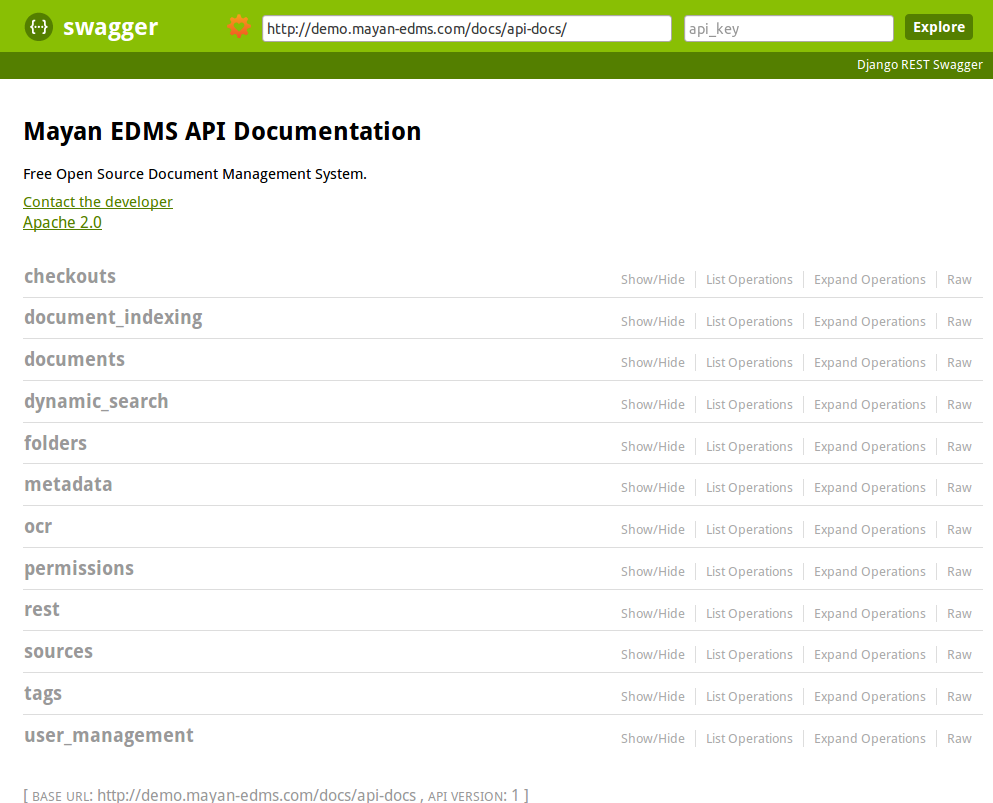
Task: Click the api_key input field
Action: coord(788,29)
